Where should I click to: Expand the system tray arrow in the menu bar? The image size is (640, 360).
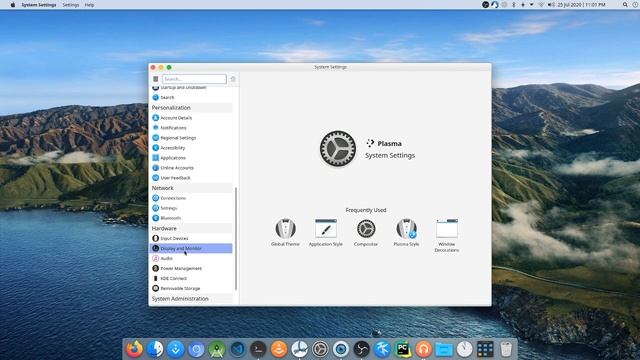(531, 5)
